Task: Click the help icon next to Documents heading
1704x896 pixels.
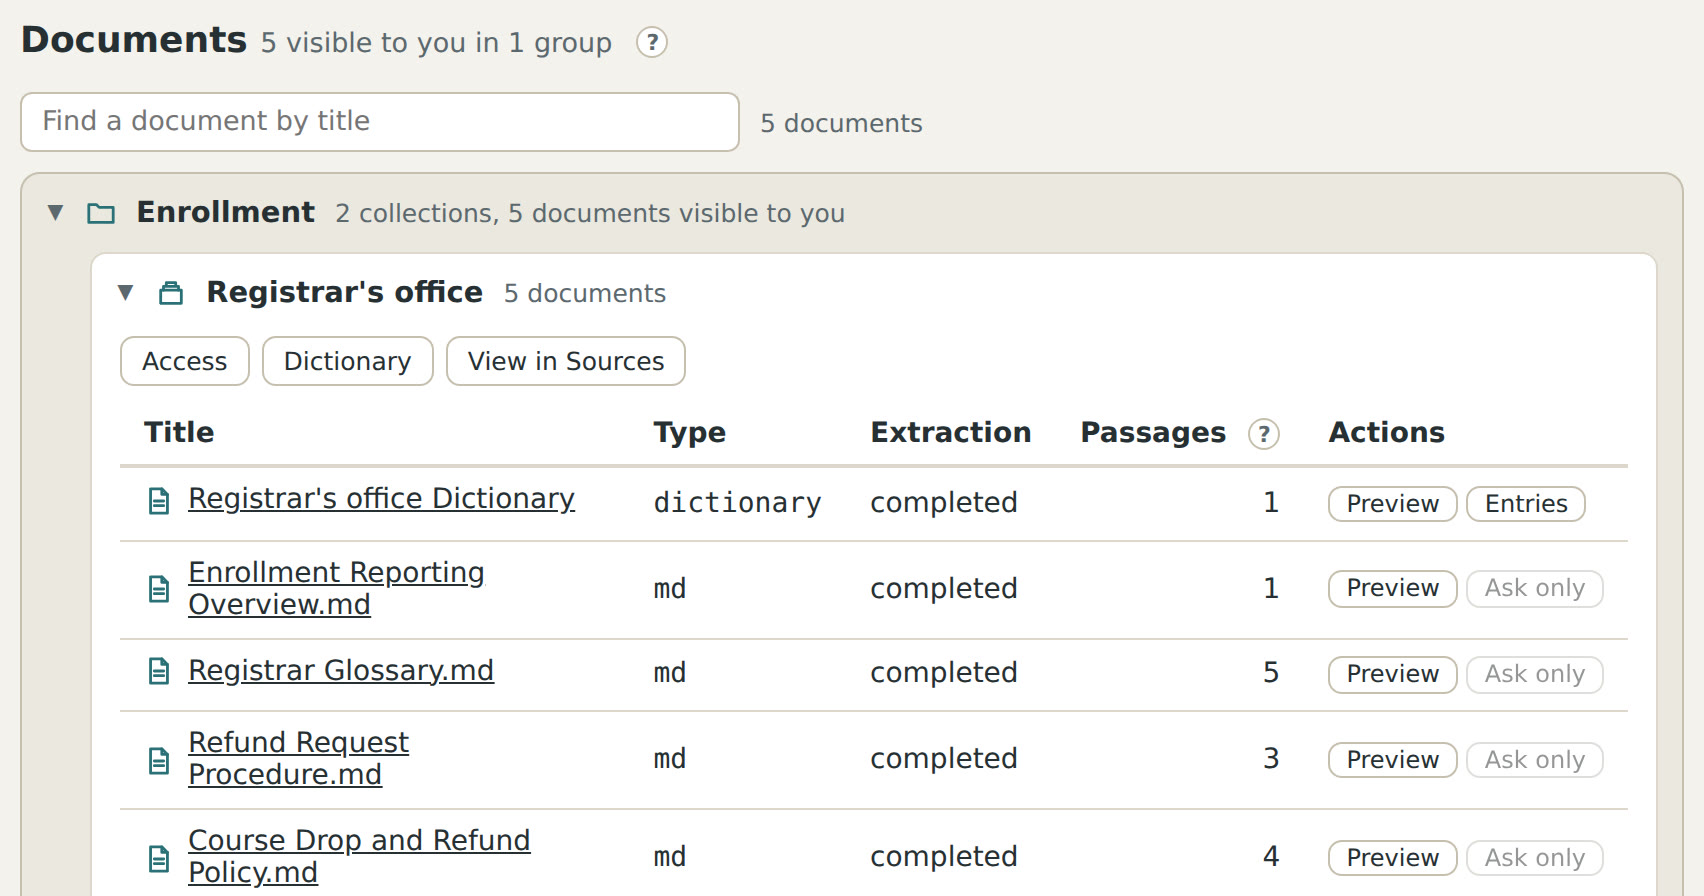Action: (652, 43)
